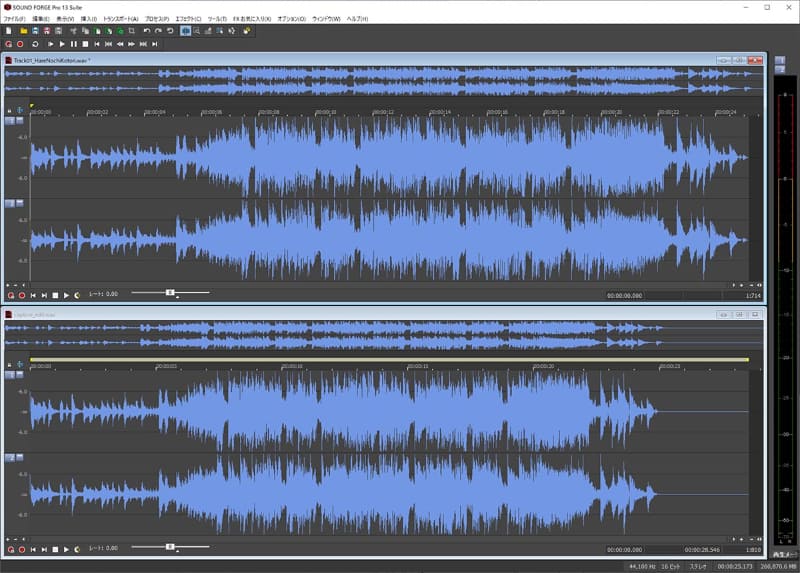Screen dimensions: 800x573
Task: Click the Cut scissors icon
Action: (73, 31)
